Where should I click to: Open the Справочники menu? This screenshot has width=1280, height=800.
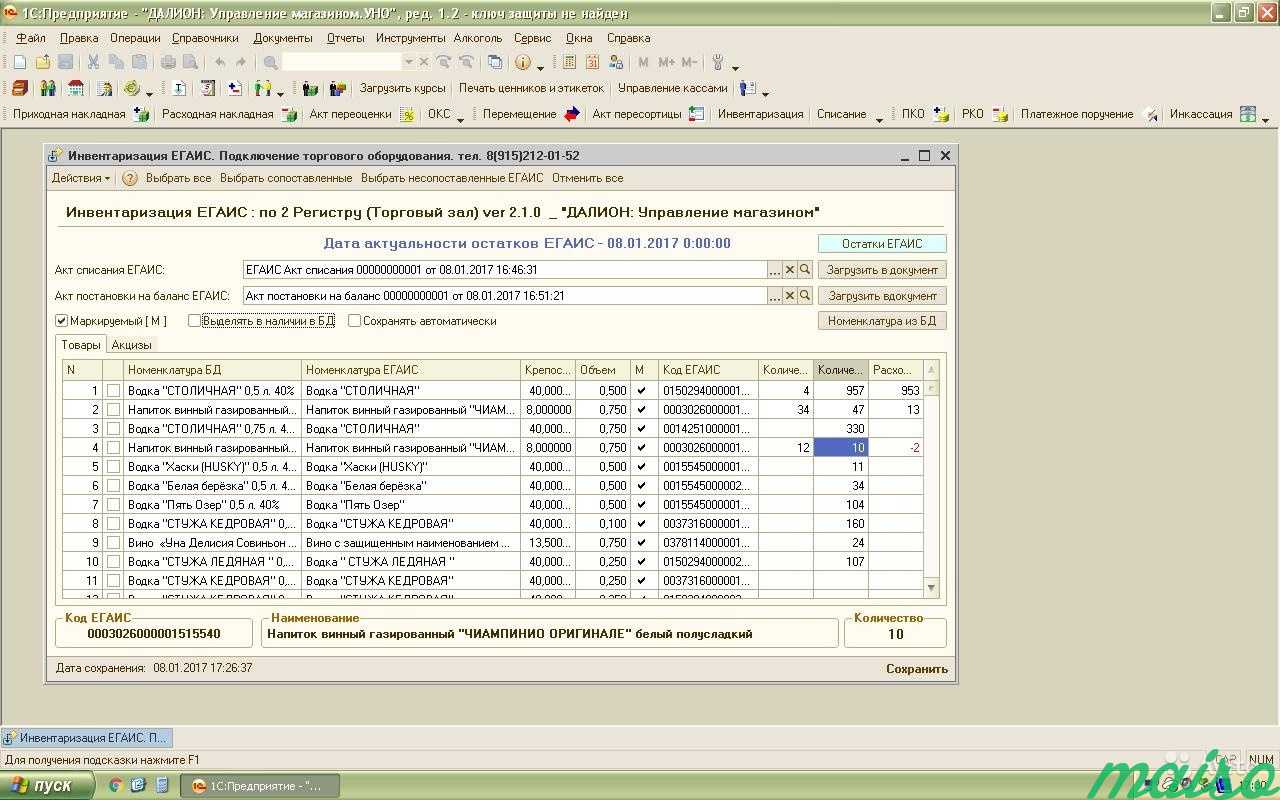pyautogui.click(x=205, y=38)
